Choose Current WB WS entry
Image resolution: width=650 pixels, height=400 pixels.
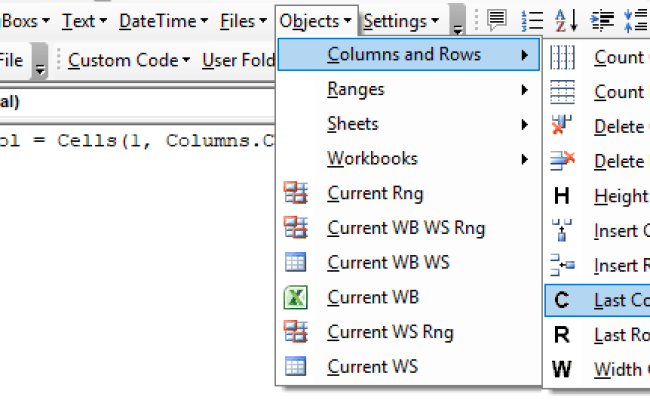409,263
